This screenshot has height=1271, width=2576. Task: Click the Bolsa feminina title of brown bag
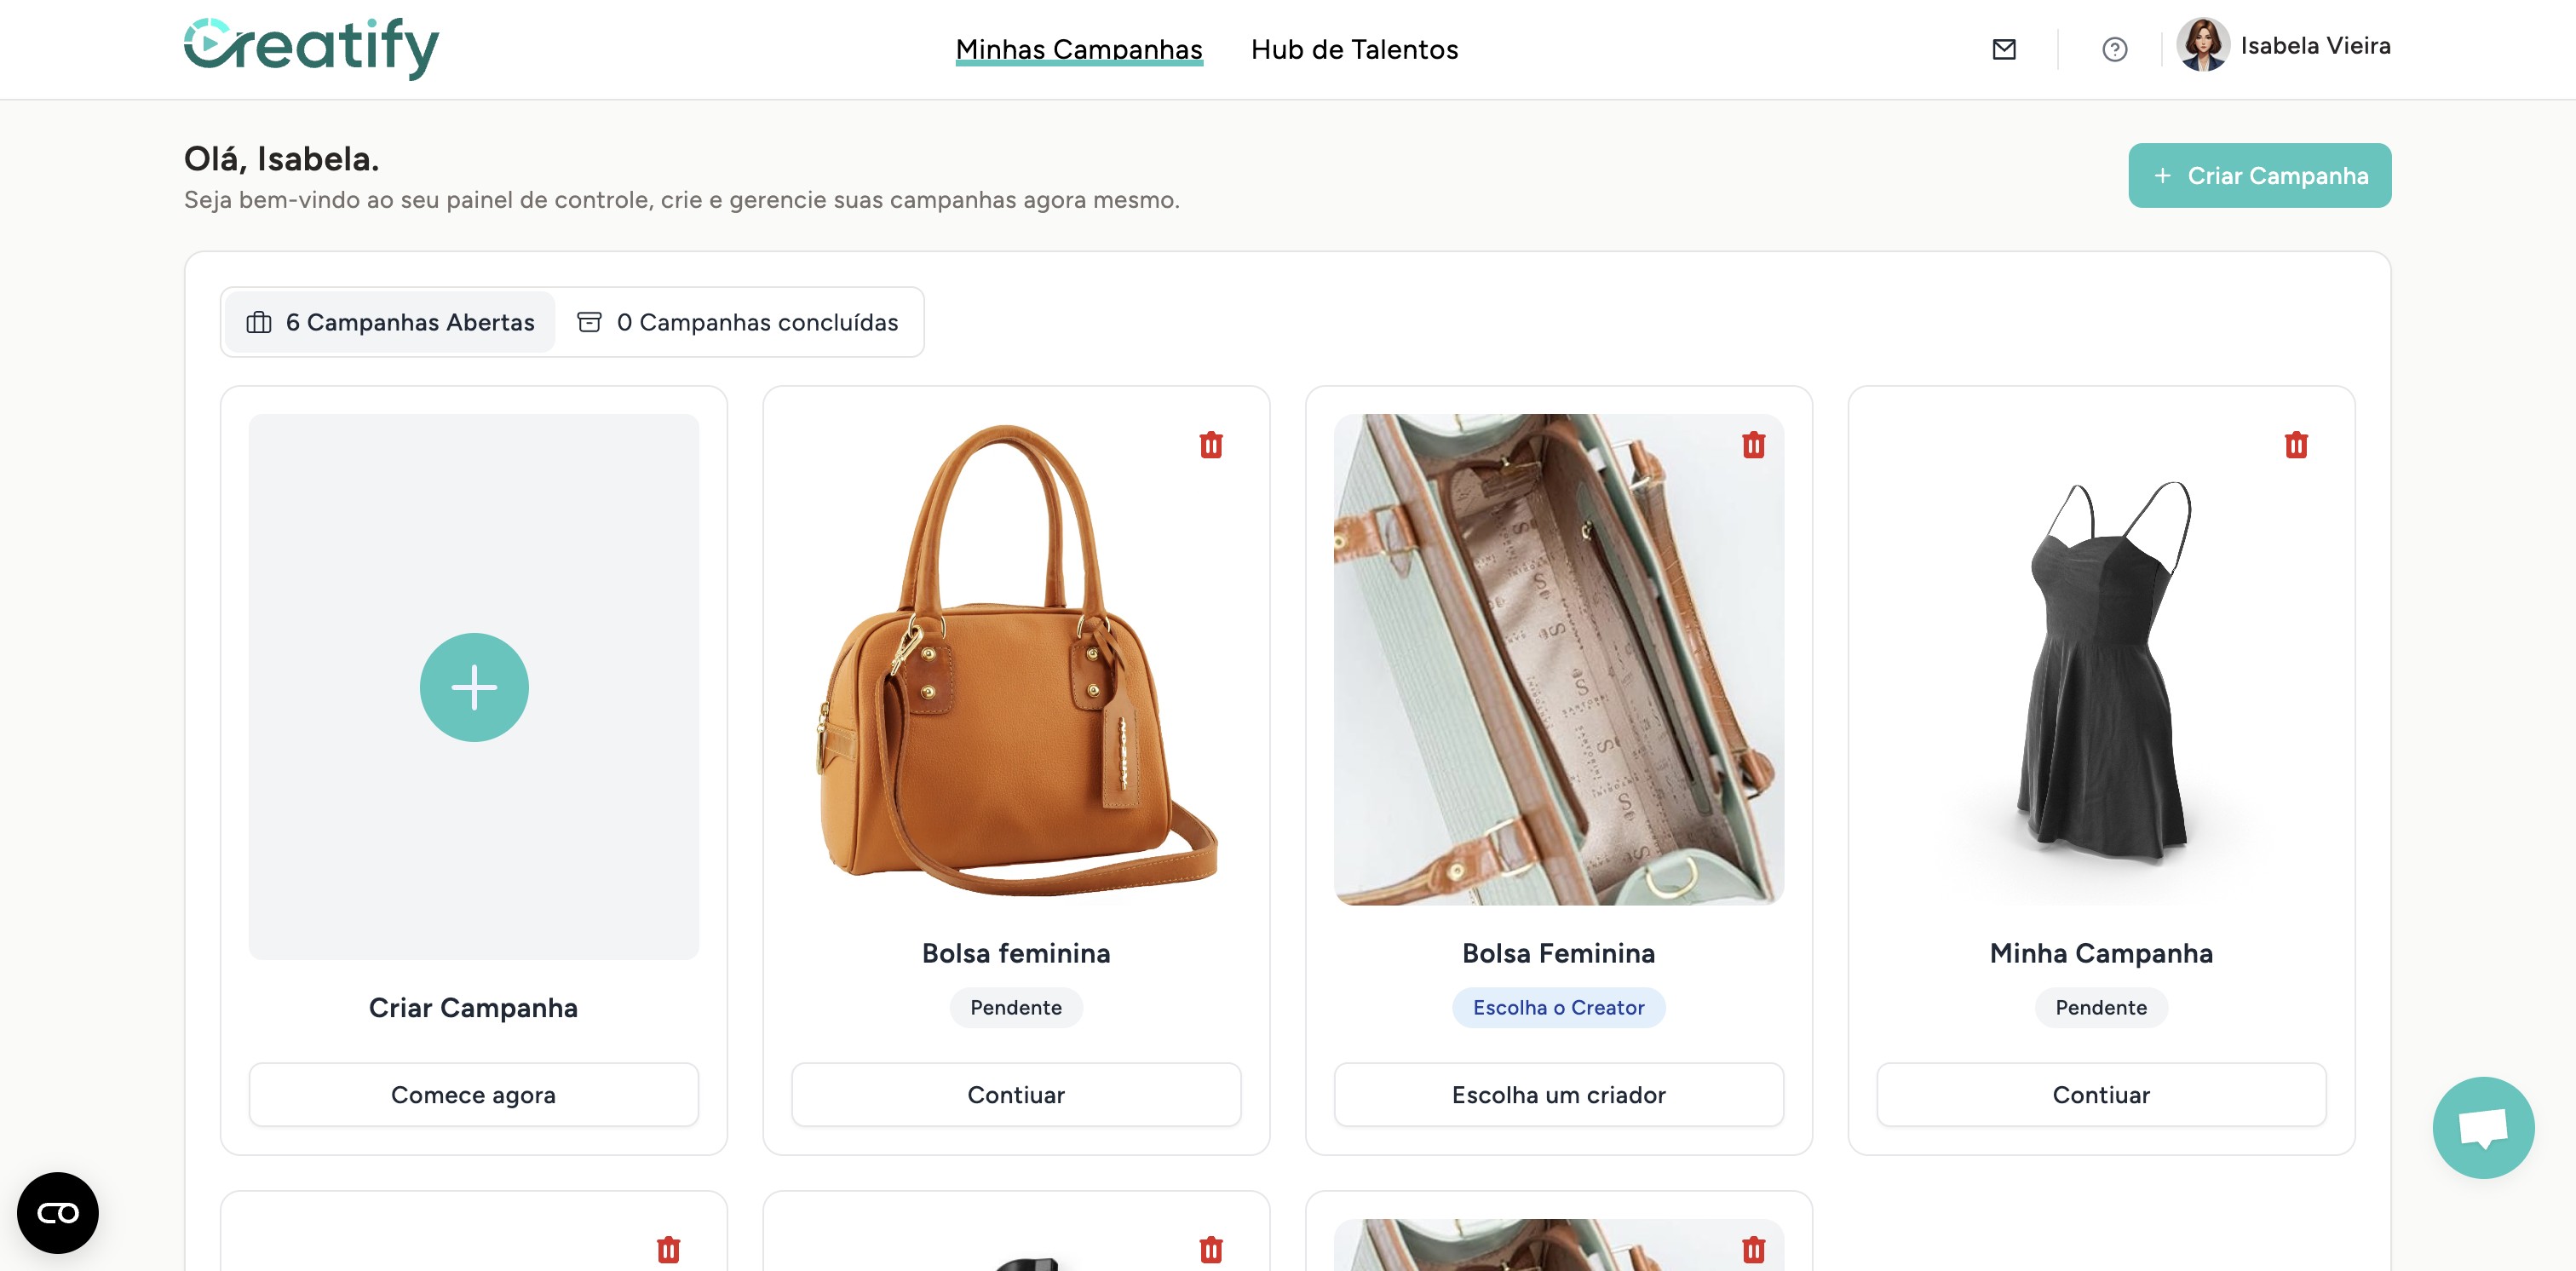coord(1016,954)
